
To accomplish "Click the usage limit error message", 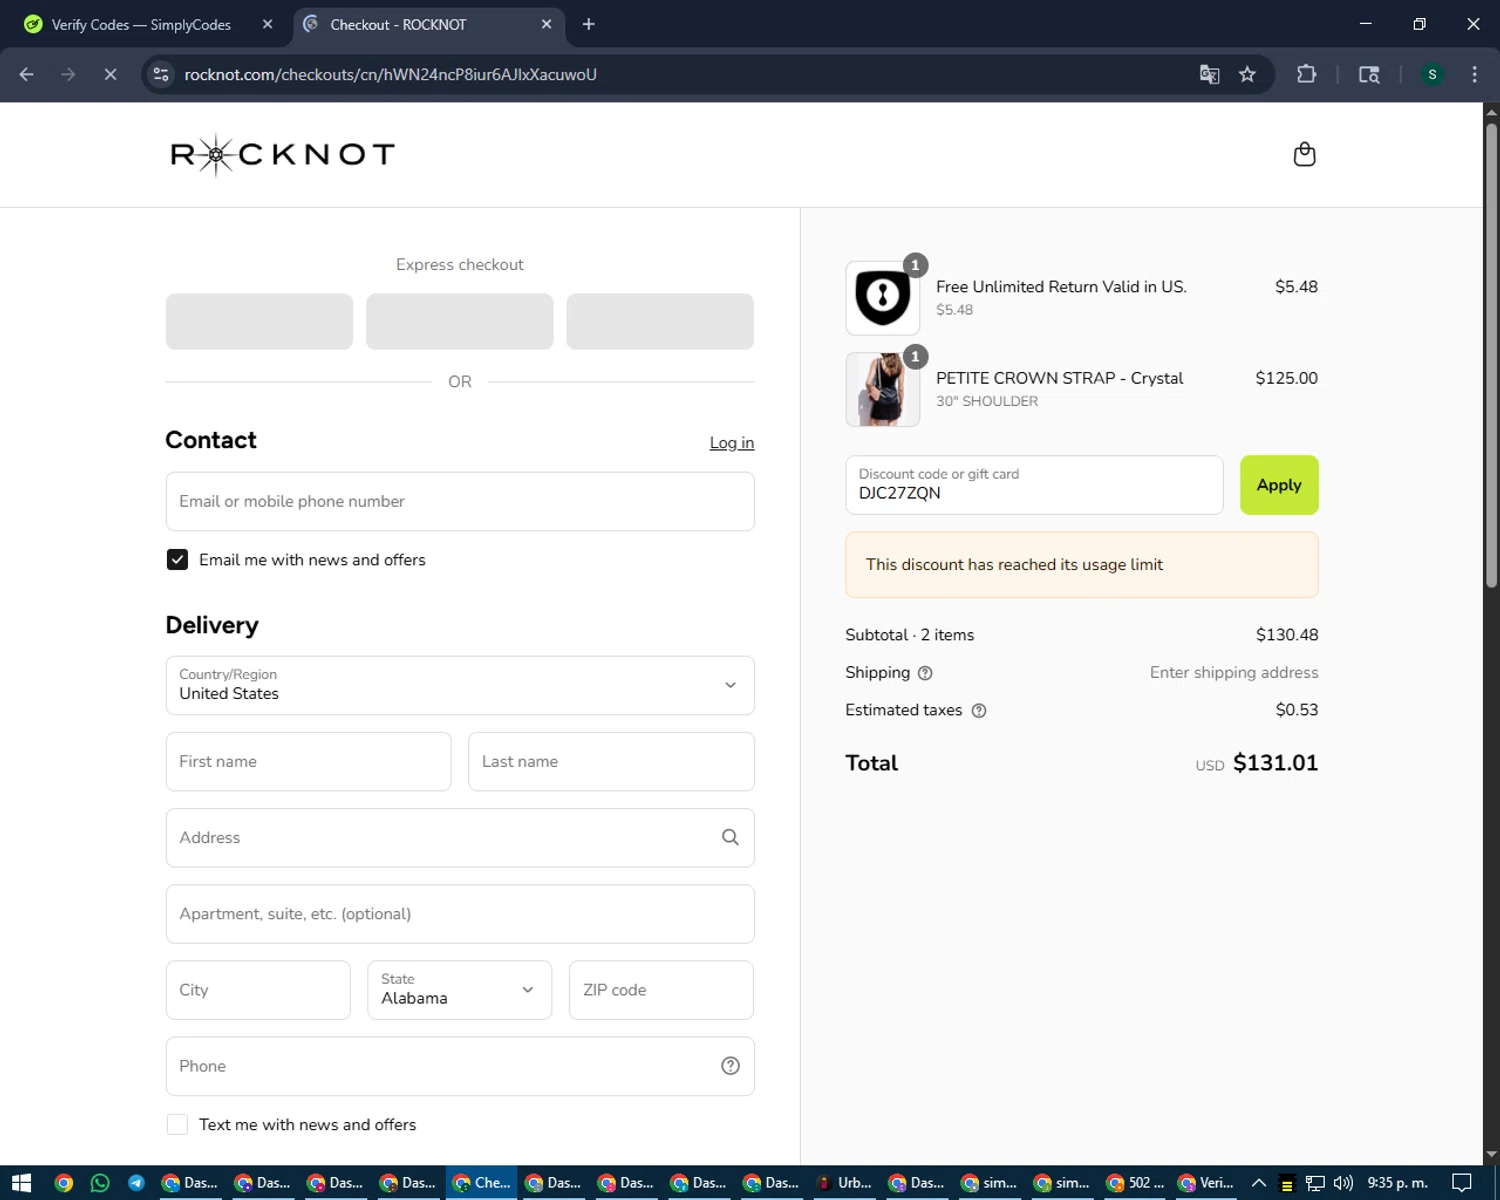I will tap(1082, 565).
